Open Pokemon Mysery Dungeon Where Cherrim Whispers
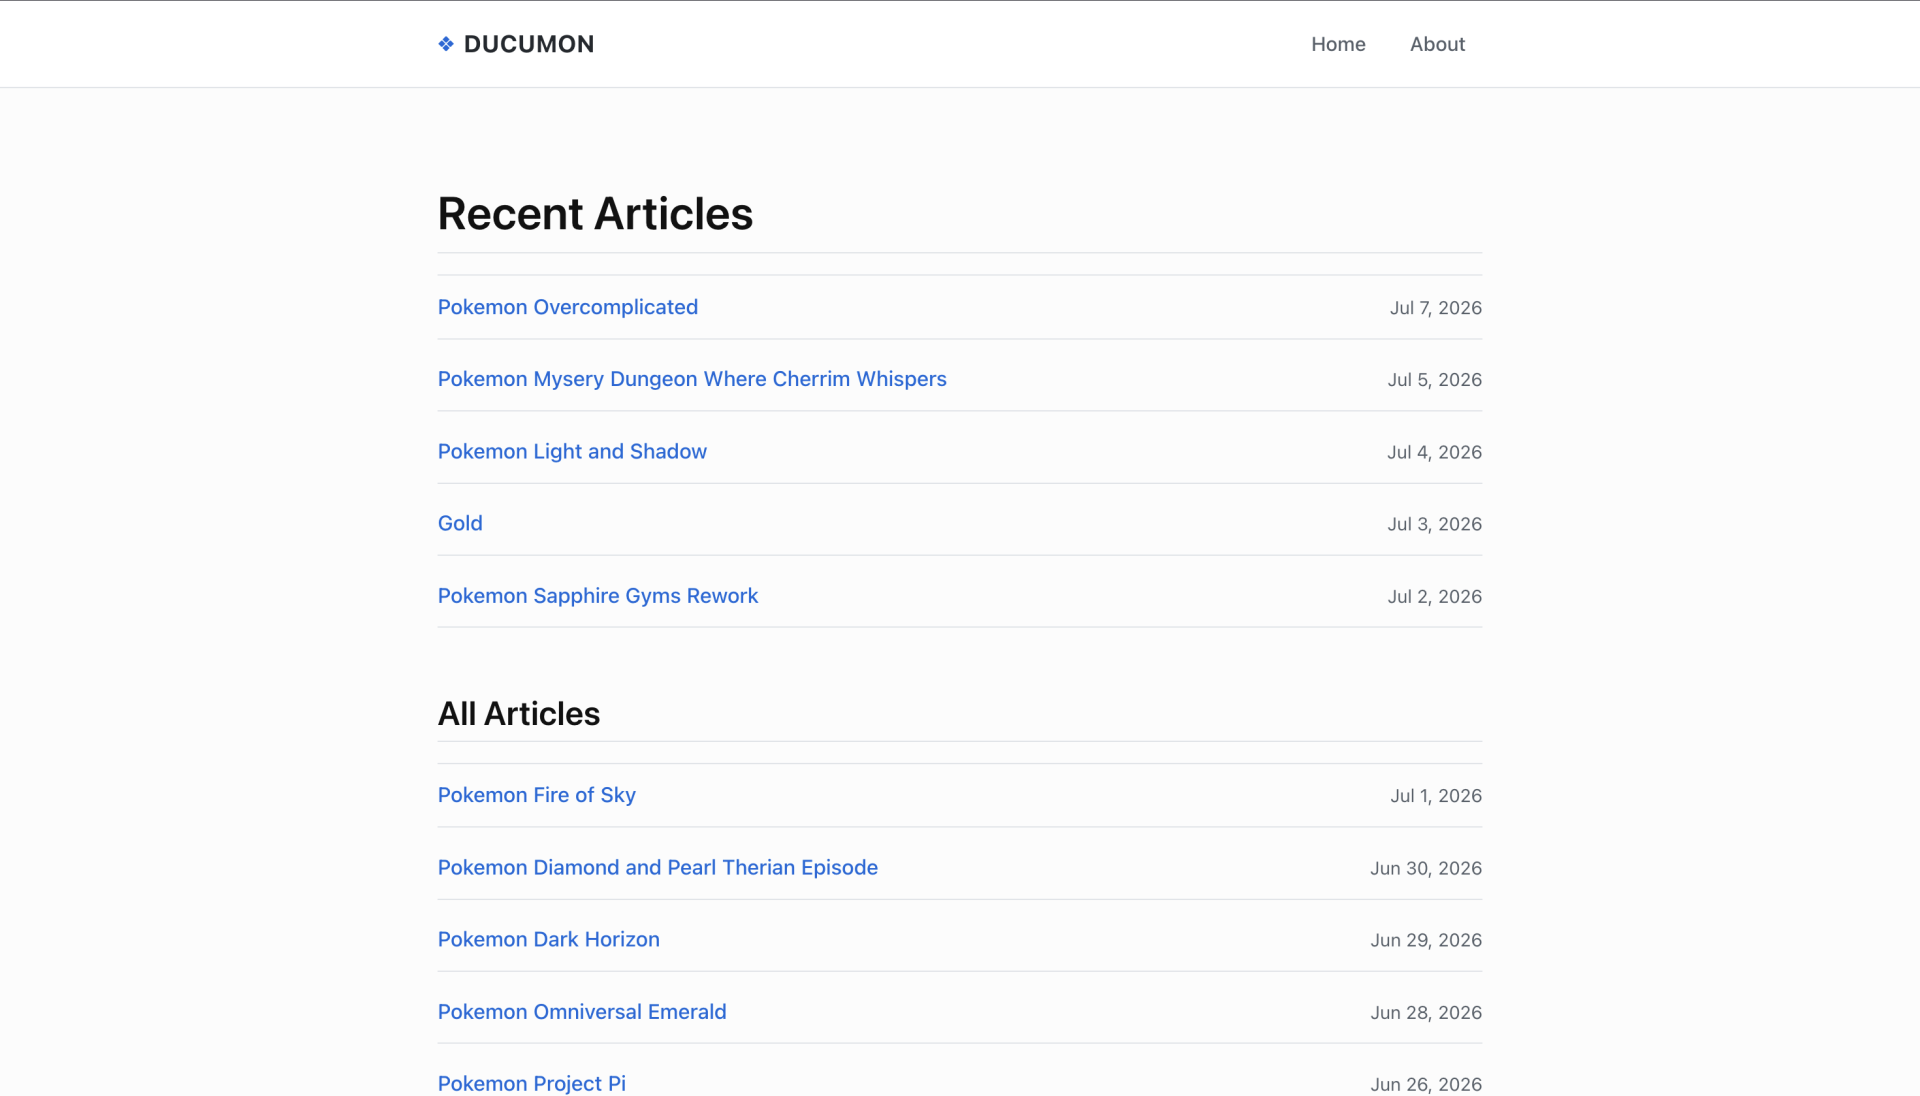Screen dimensions: 1920x1096 [692, 379]
